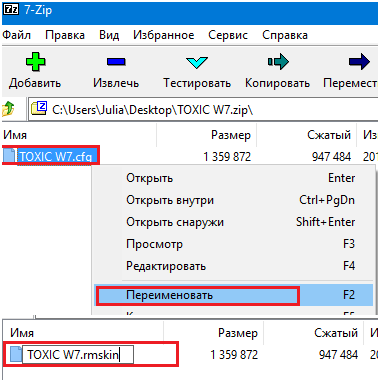Image resolution: width=388 pixels, height=380 pixels.
Task: Click the 7-Zip title bar logo
Action: click(11, 10)
